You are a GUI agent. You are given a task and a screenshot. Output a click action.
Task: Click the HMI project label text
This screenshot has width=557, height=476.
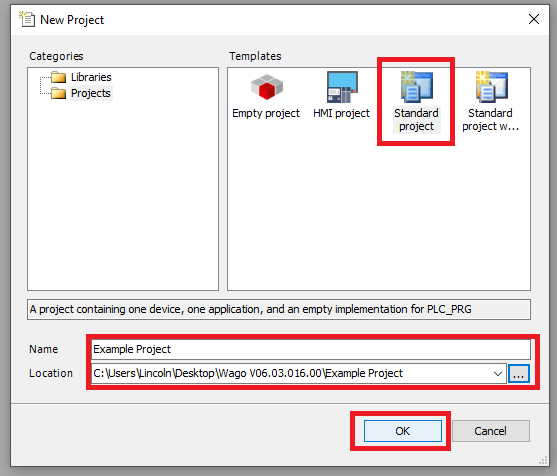click(x=341, y=113)
